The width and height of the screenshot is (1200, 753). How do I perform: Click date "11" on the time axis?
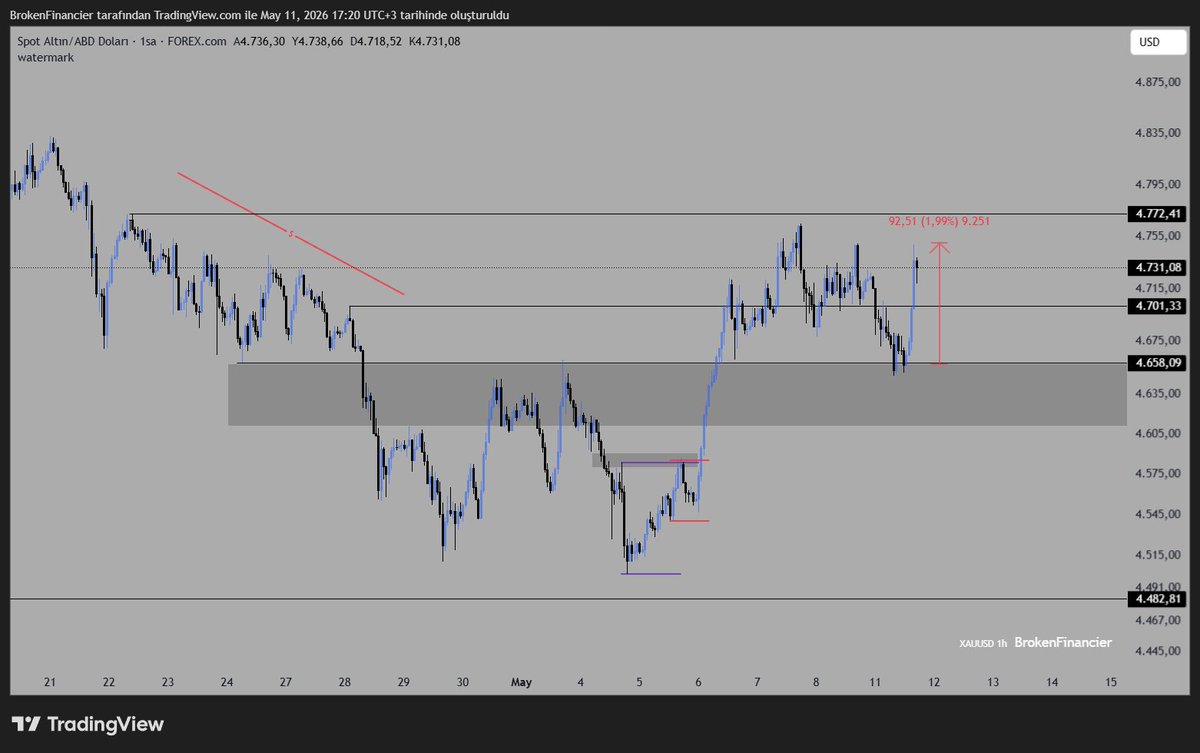pos(875,682)
